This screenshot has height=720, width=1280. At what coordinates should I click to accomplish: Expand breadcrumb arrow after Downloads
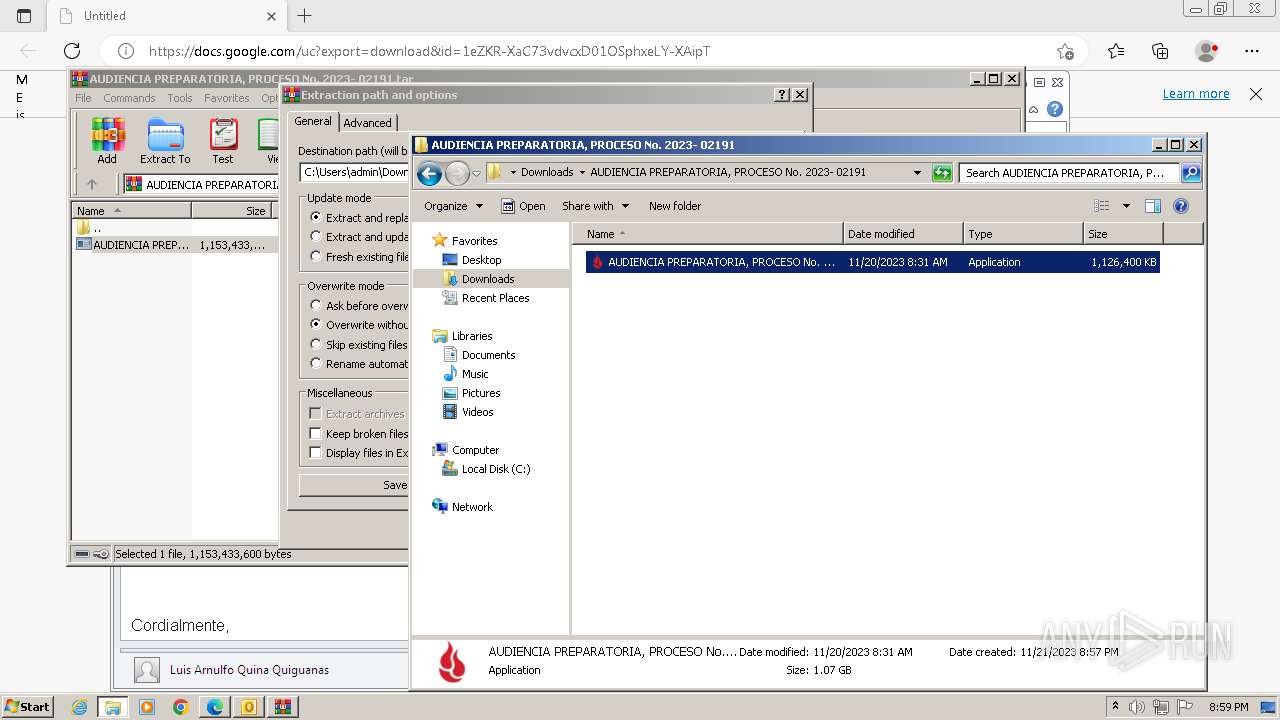click(582, 172)
